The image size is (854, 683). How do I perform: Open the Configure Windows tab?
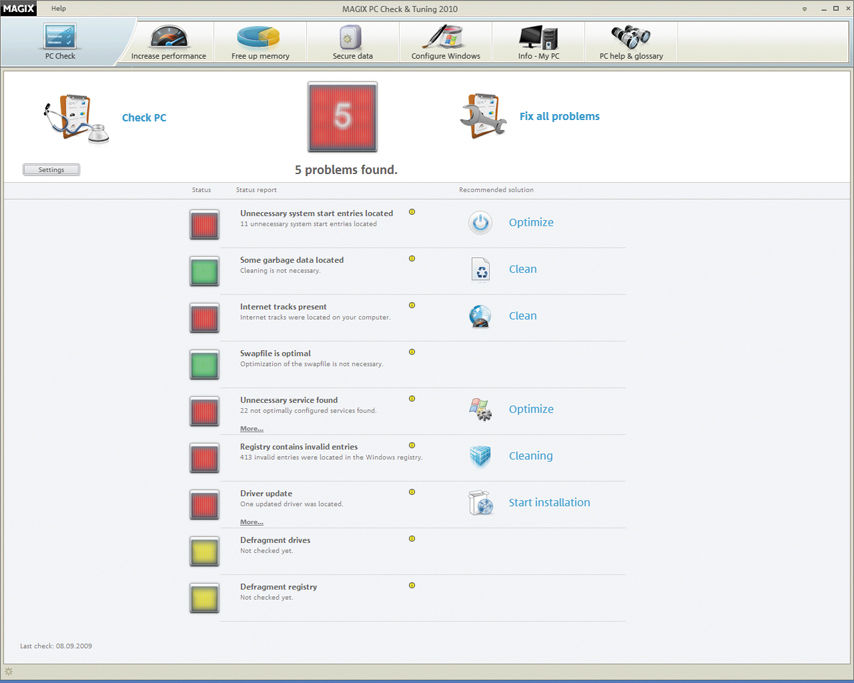point(446,42)
